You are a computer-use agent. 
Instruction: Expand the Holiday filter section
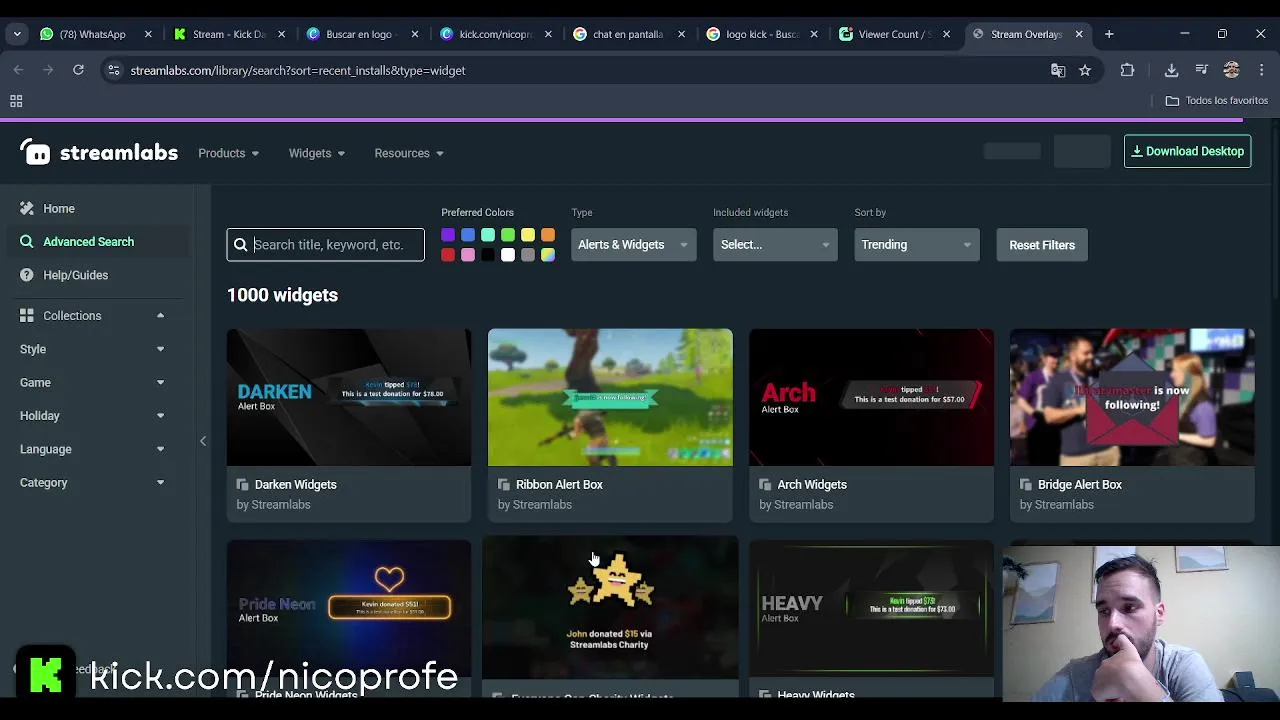pos(160,416)
